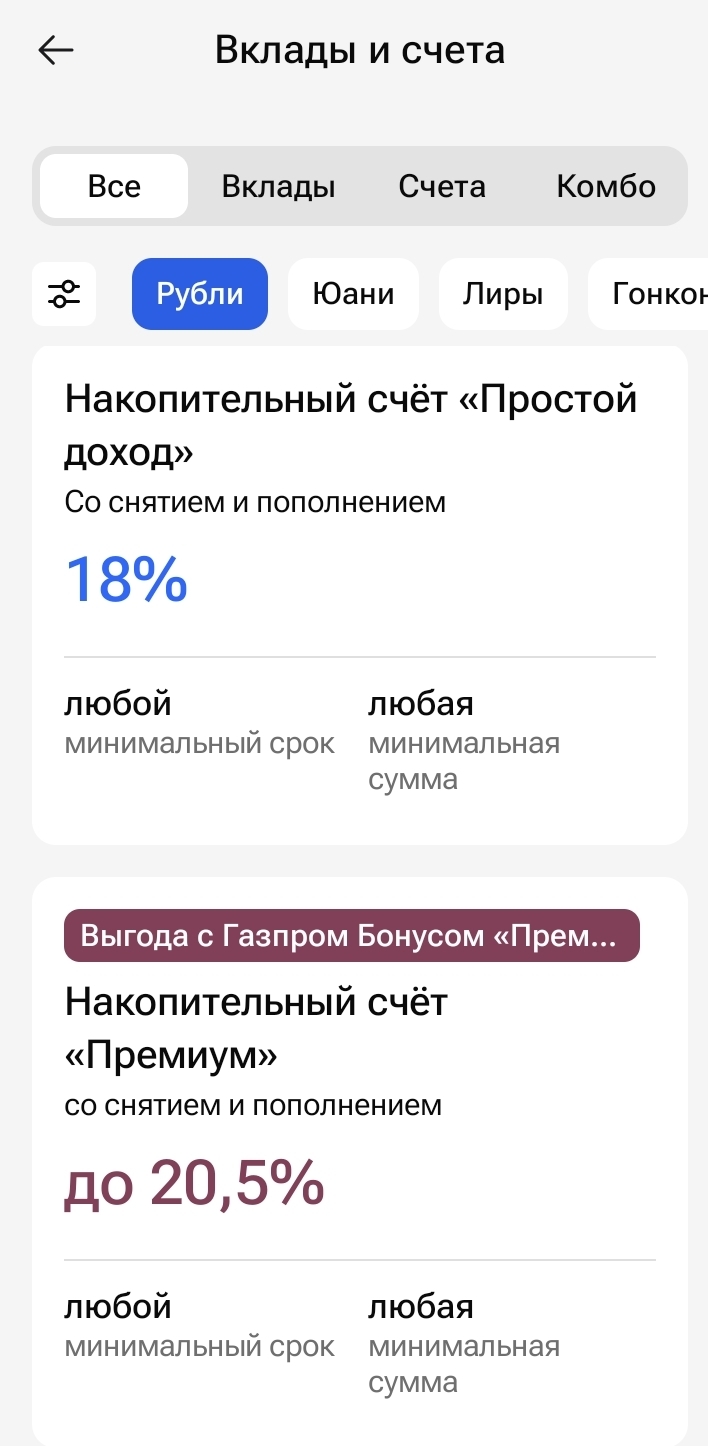Switch to the Вклады tab
Screen dimensions: 708x1446
click(x=278, y=186)
